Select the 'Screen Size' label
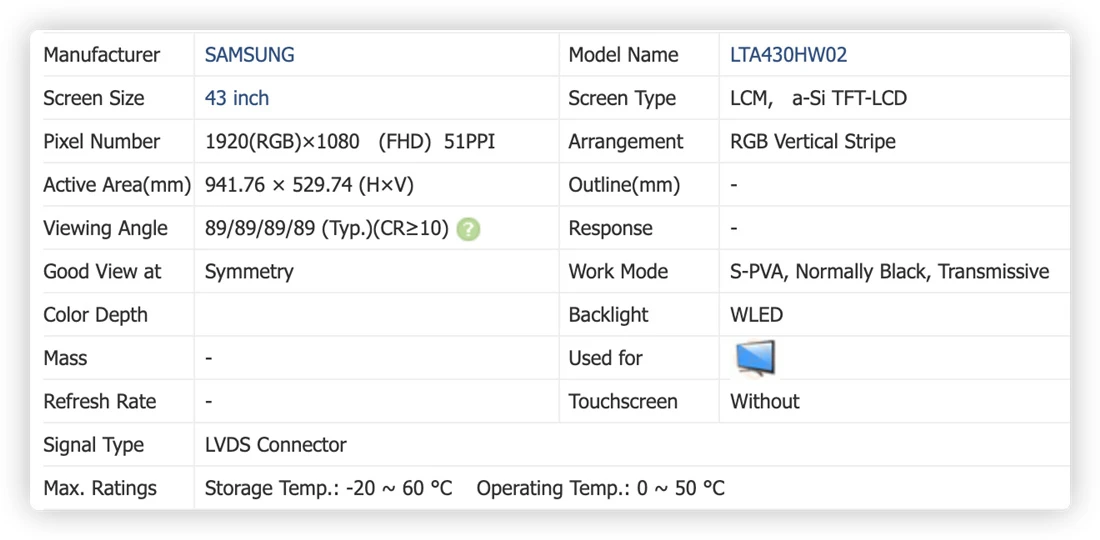This screenshot has height=540, width=1100. [94, 98]
